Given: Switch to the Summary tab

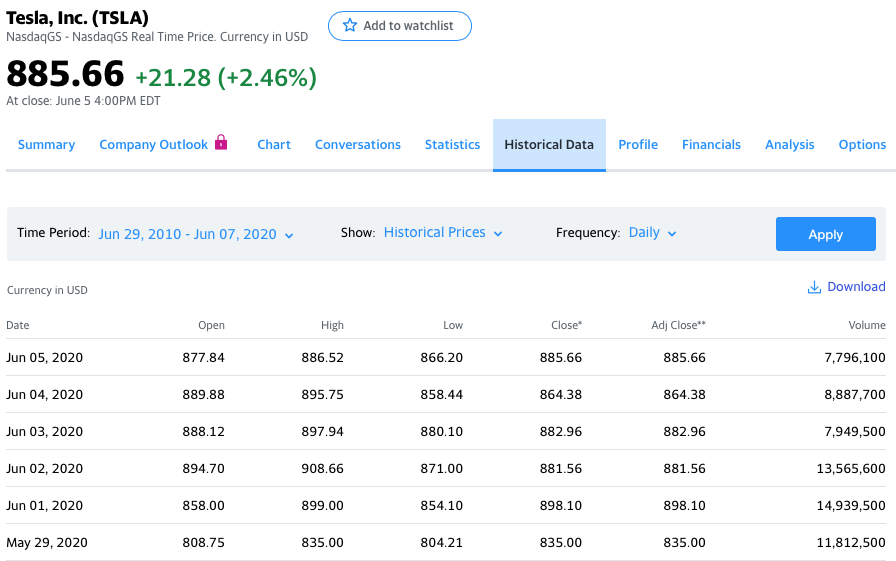Looking at the screenshot, I should click(46, 145).
